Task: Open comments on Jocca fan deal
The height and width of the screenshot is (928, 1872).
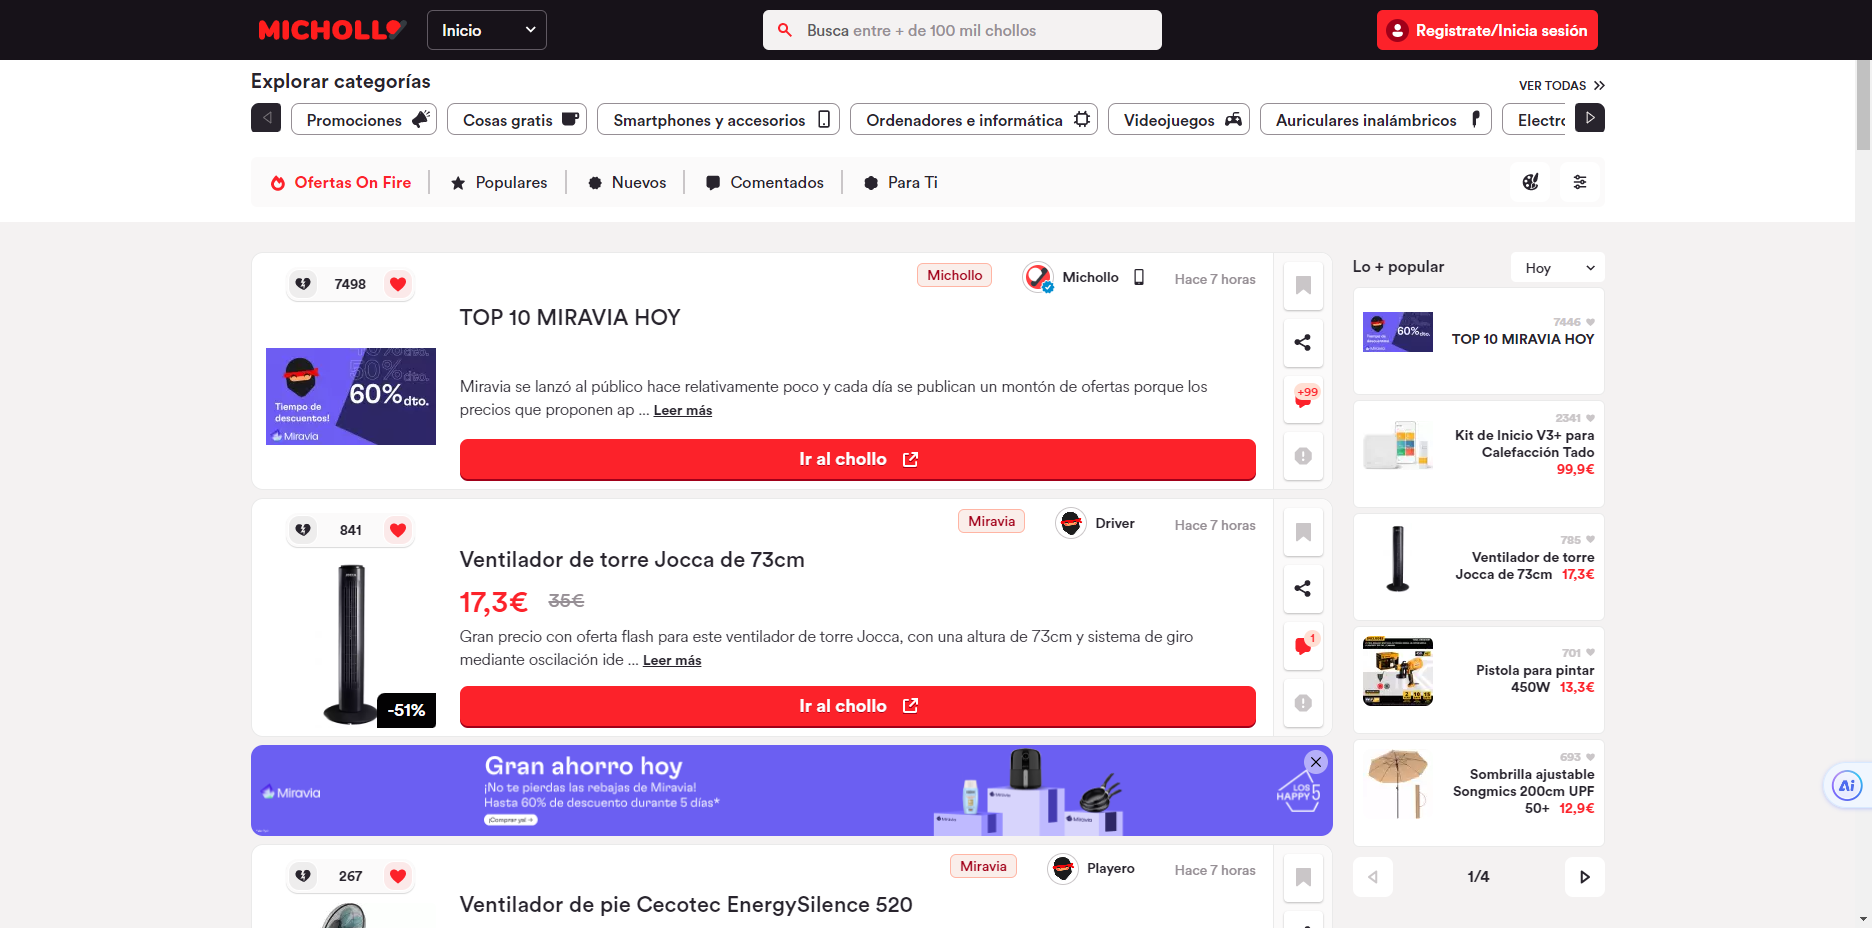Action: click(x=1303, y=646)
